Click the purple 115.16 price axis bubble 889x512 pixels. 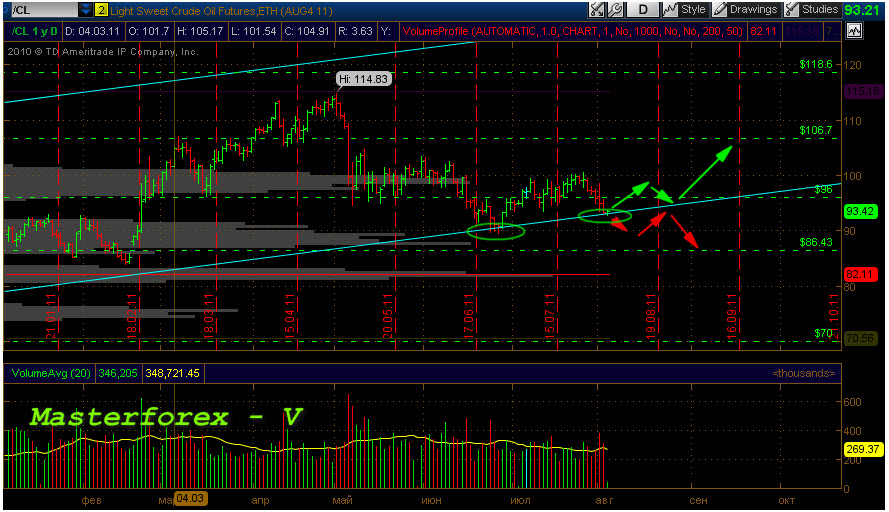click(x=862, y=91)
